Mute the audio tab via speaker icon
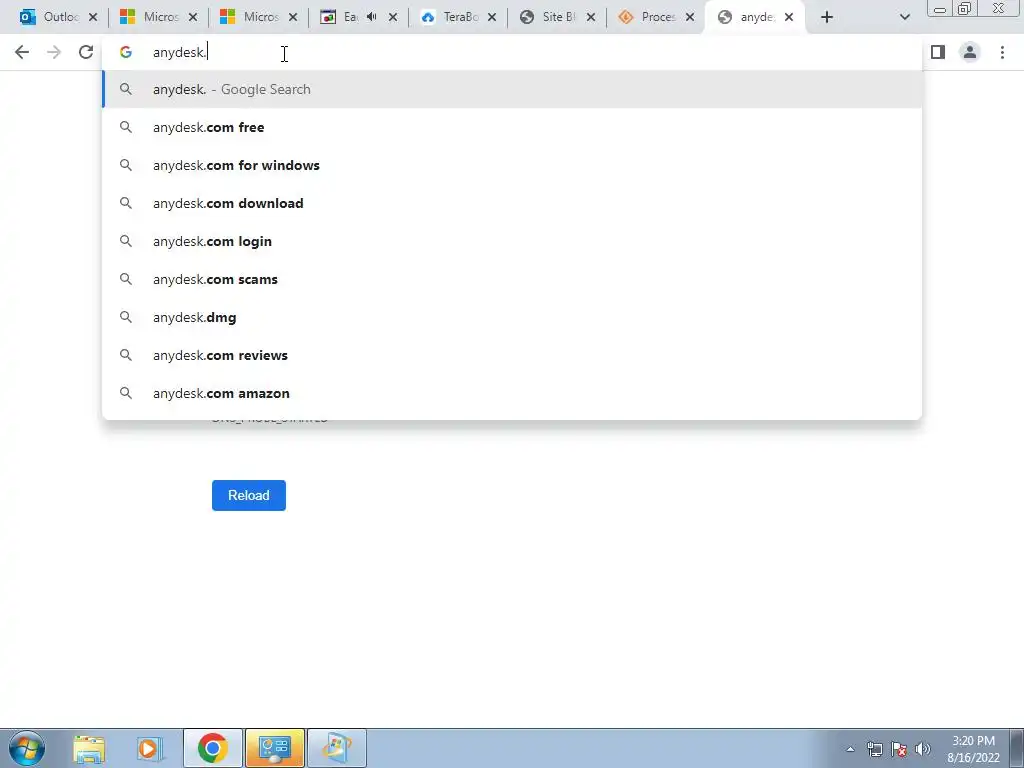 [x=372, y=17]
